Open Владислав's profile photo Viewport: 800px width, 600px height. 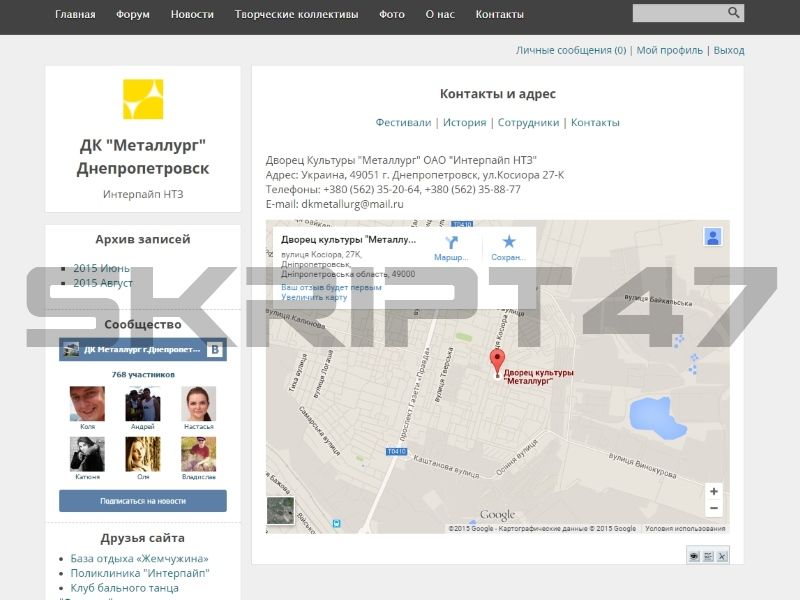coord(198,454)
